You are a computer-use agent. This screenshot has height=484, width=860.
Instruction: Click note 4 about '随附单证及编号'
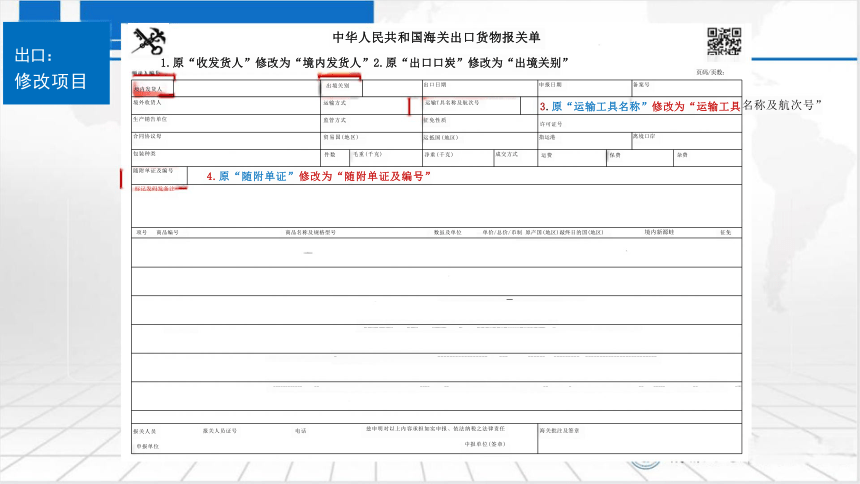click(x=318, y=176)
